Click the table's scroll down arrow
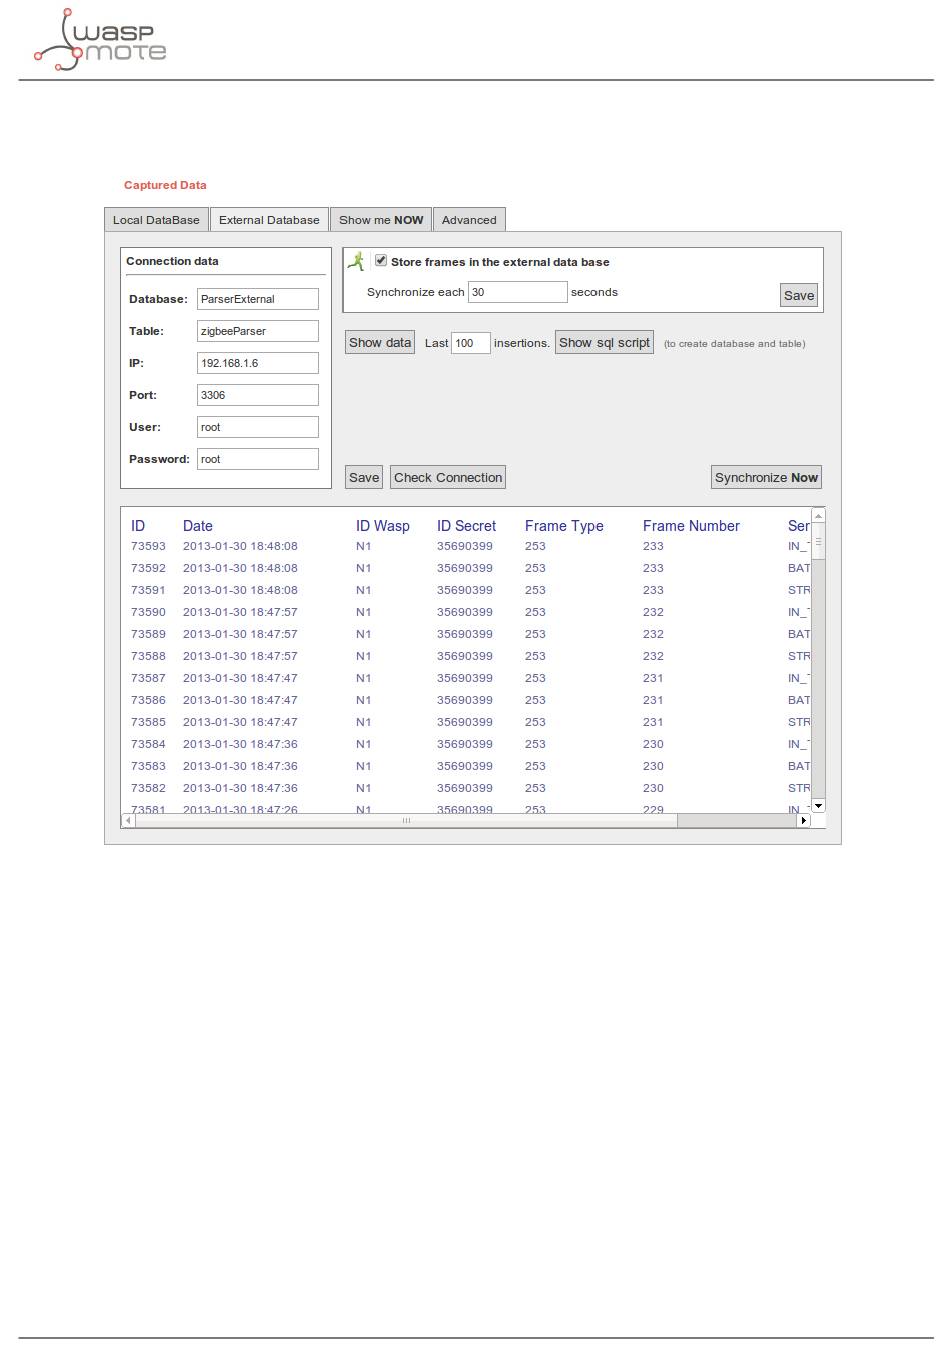The height and width of the screenshot is (1369, 950). [818, 805]
